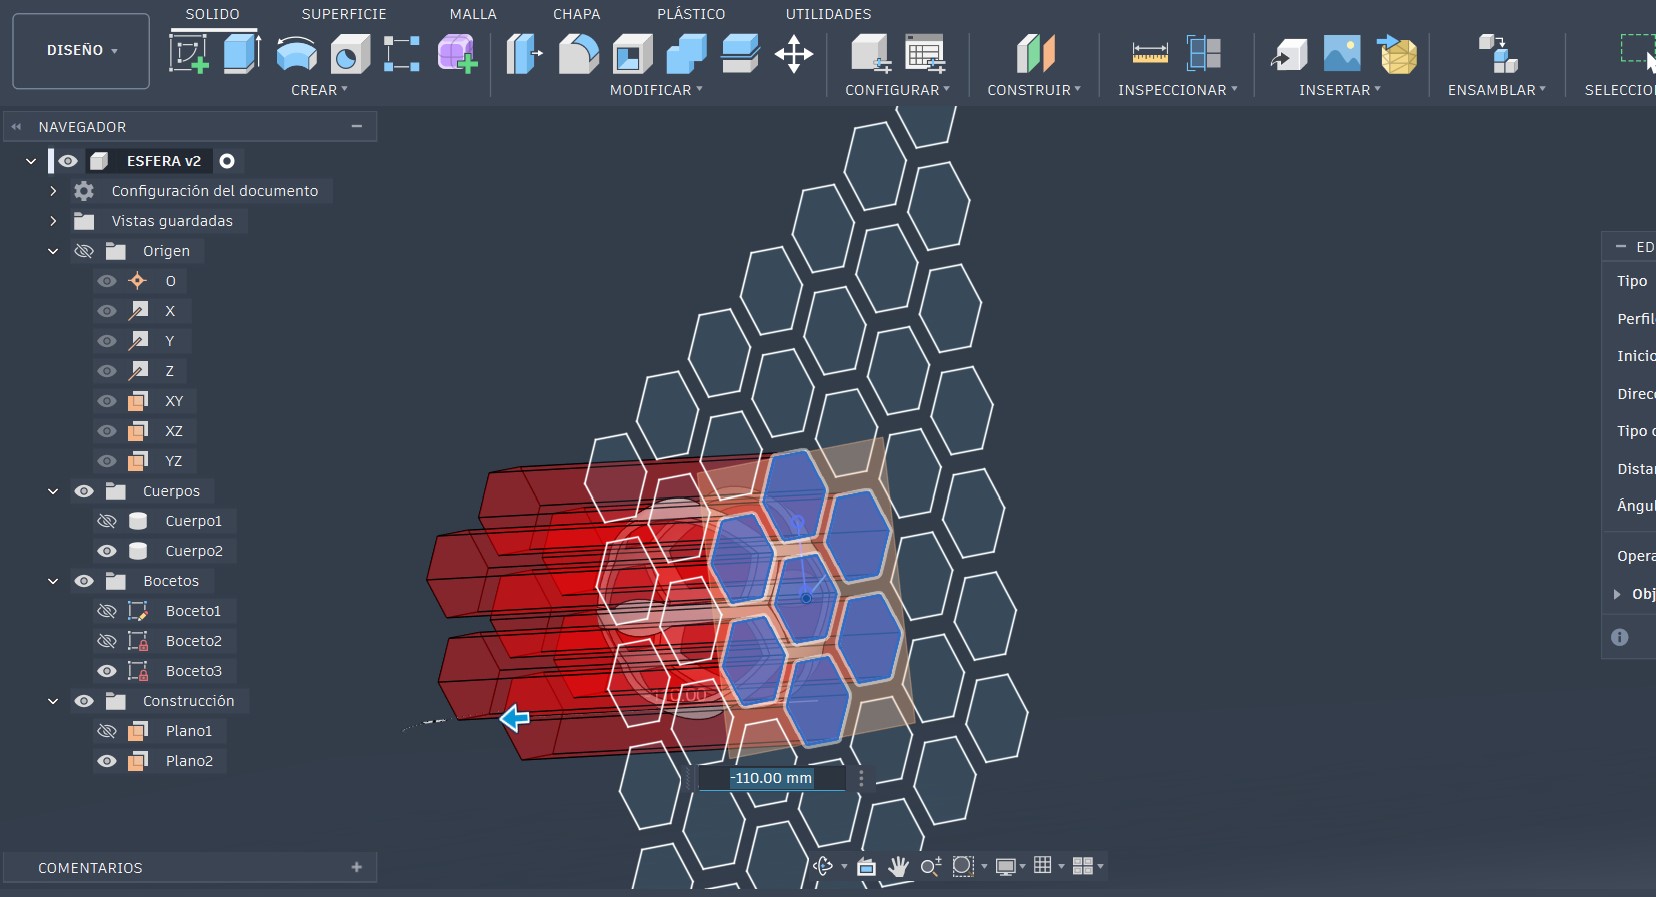Click the Insert Mesh icon
Viewport: 1656px width, 897px height.
click(1397, 54)
